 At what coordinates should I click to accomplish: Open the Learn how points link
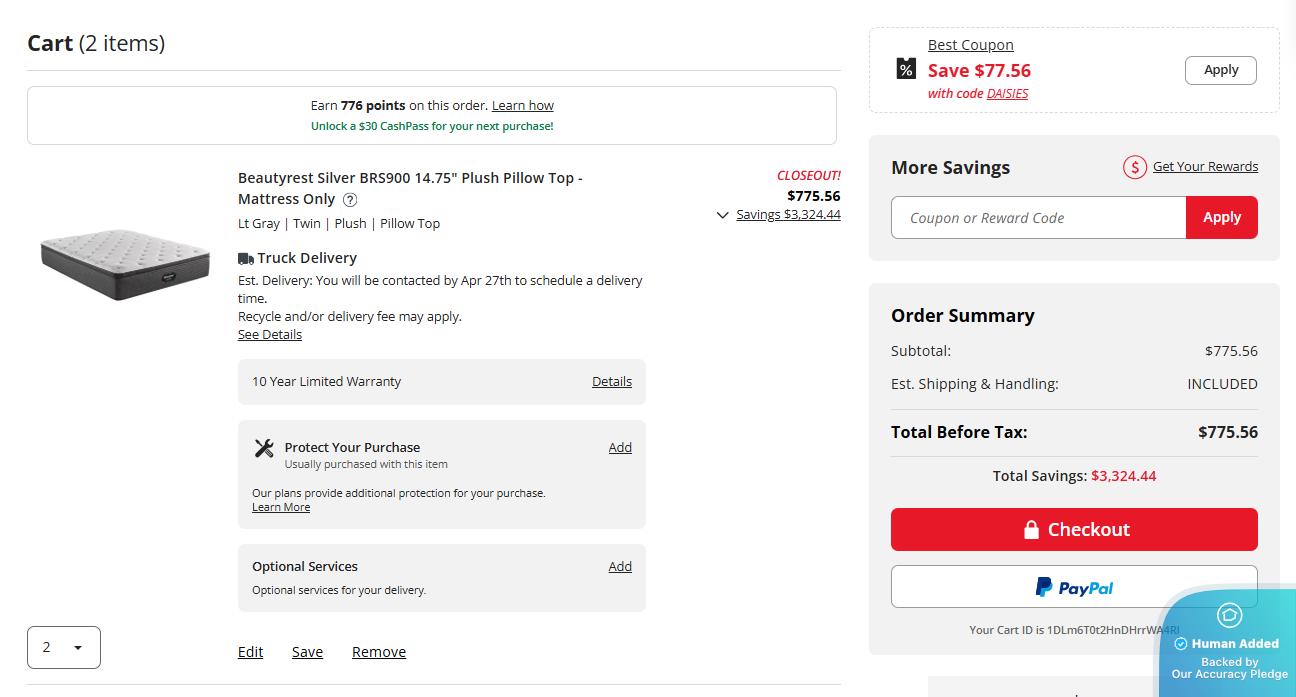(522, 105)
